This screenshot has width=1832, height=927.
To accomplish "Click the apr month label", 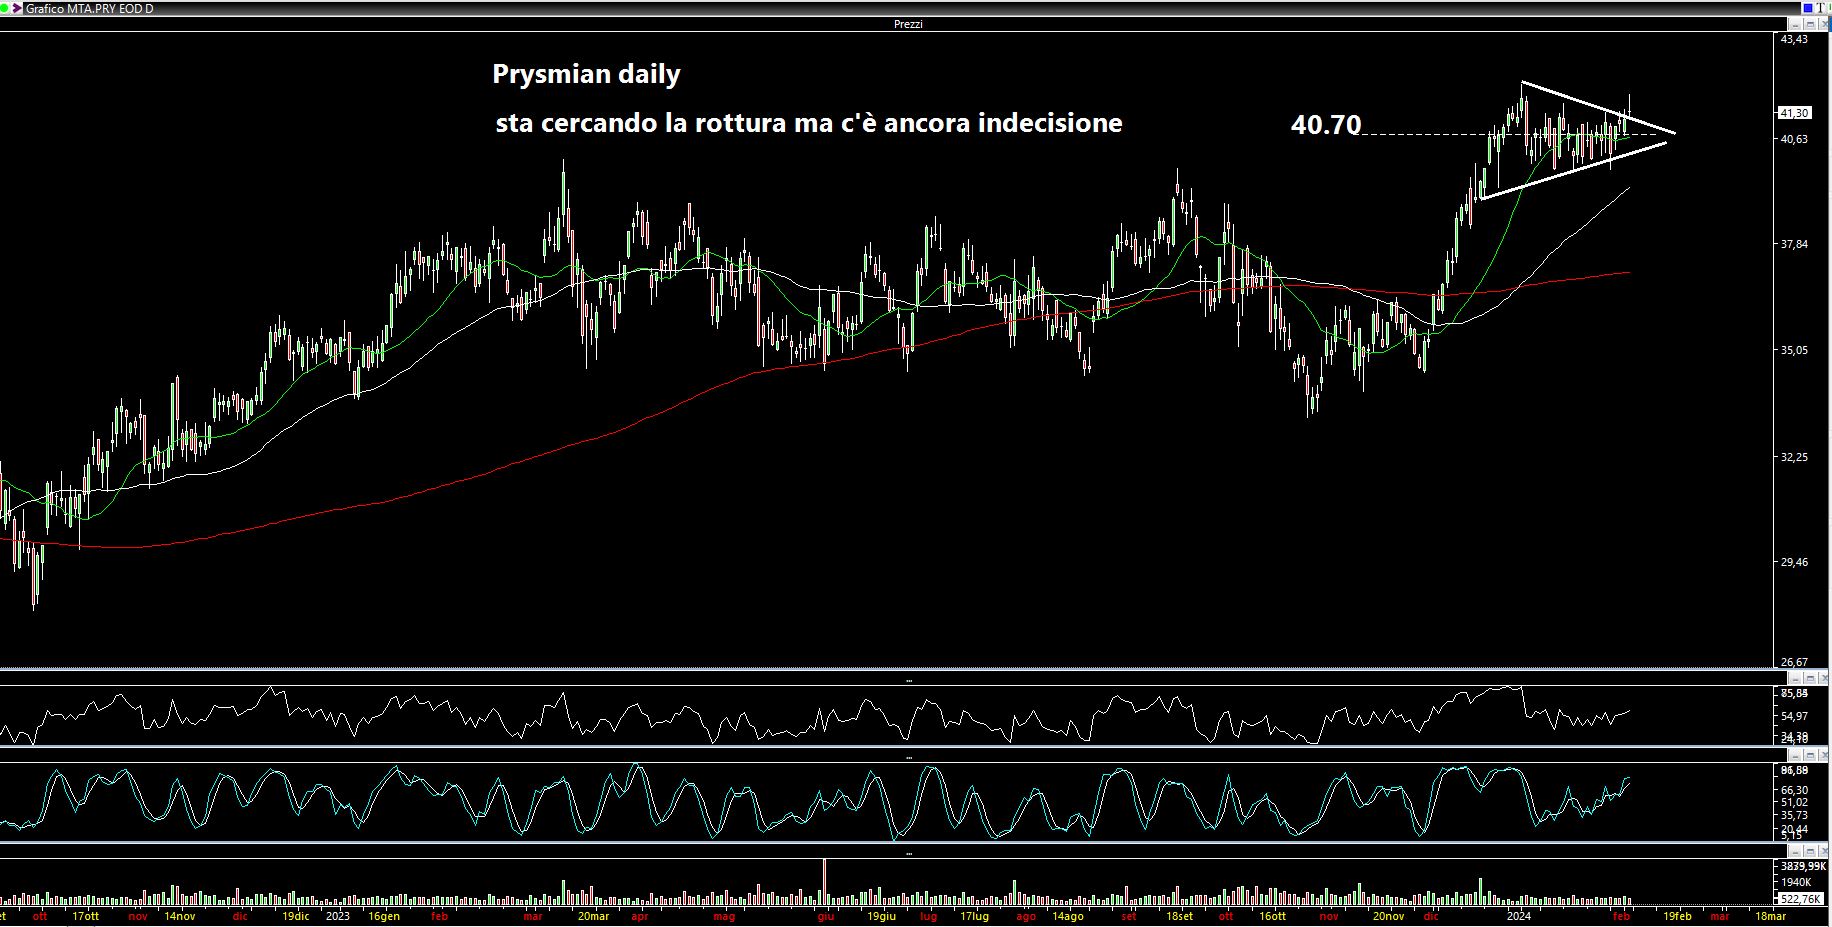I will coord(640,916).
